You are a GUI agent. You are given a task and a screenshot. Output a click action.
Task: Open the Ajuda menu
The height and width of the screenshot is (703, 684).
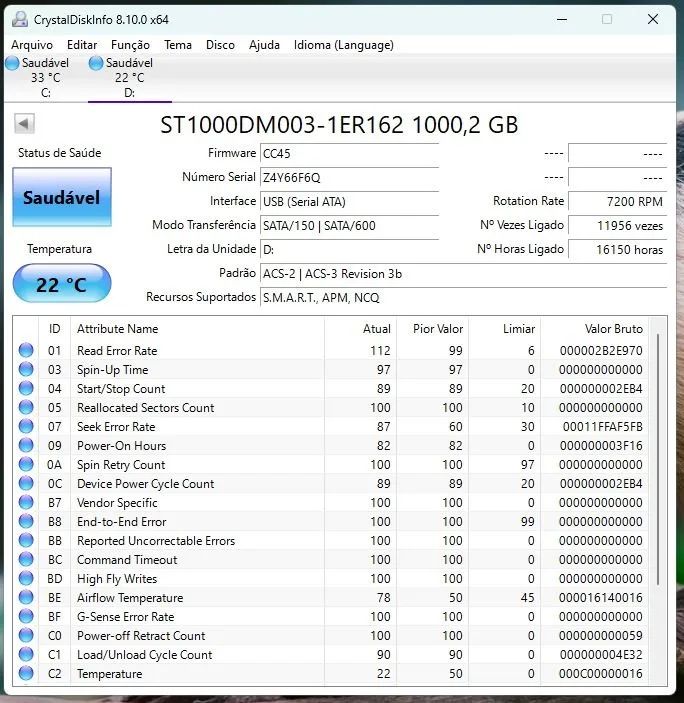click(x=264, y=45)
